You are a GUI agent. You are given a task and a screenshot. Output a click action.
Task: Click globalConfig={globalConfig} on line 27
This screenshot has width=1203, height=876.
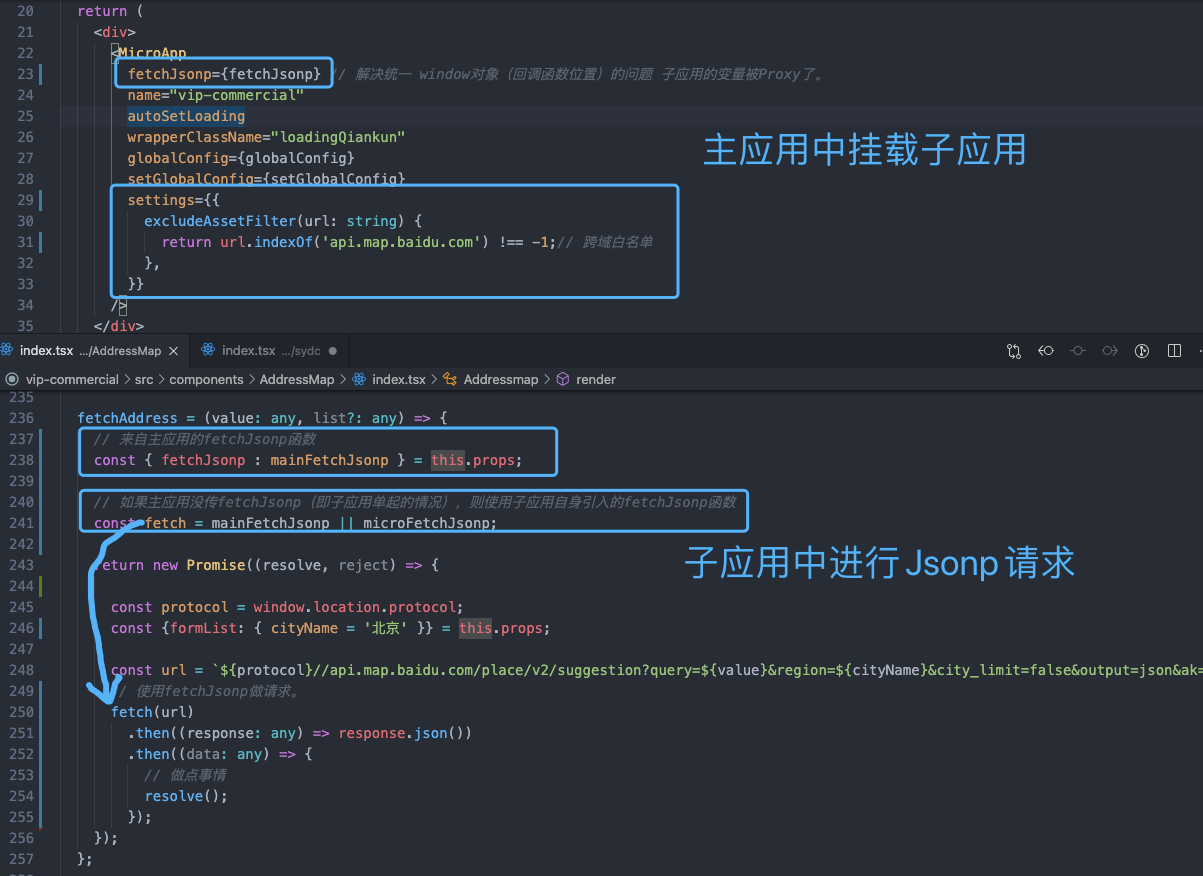coord(241,158)
